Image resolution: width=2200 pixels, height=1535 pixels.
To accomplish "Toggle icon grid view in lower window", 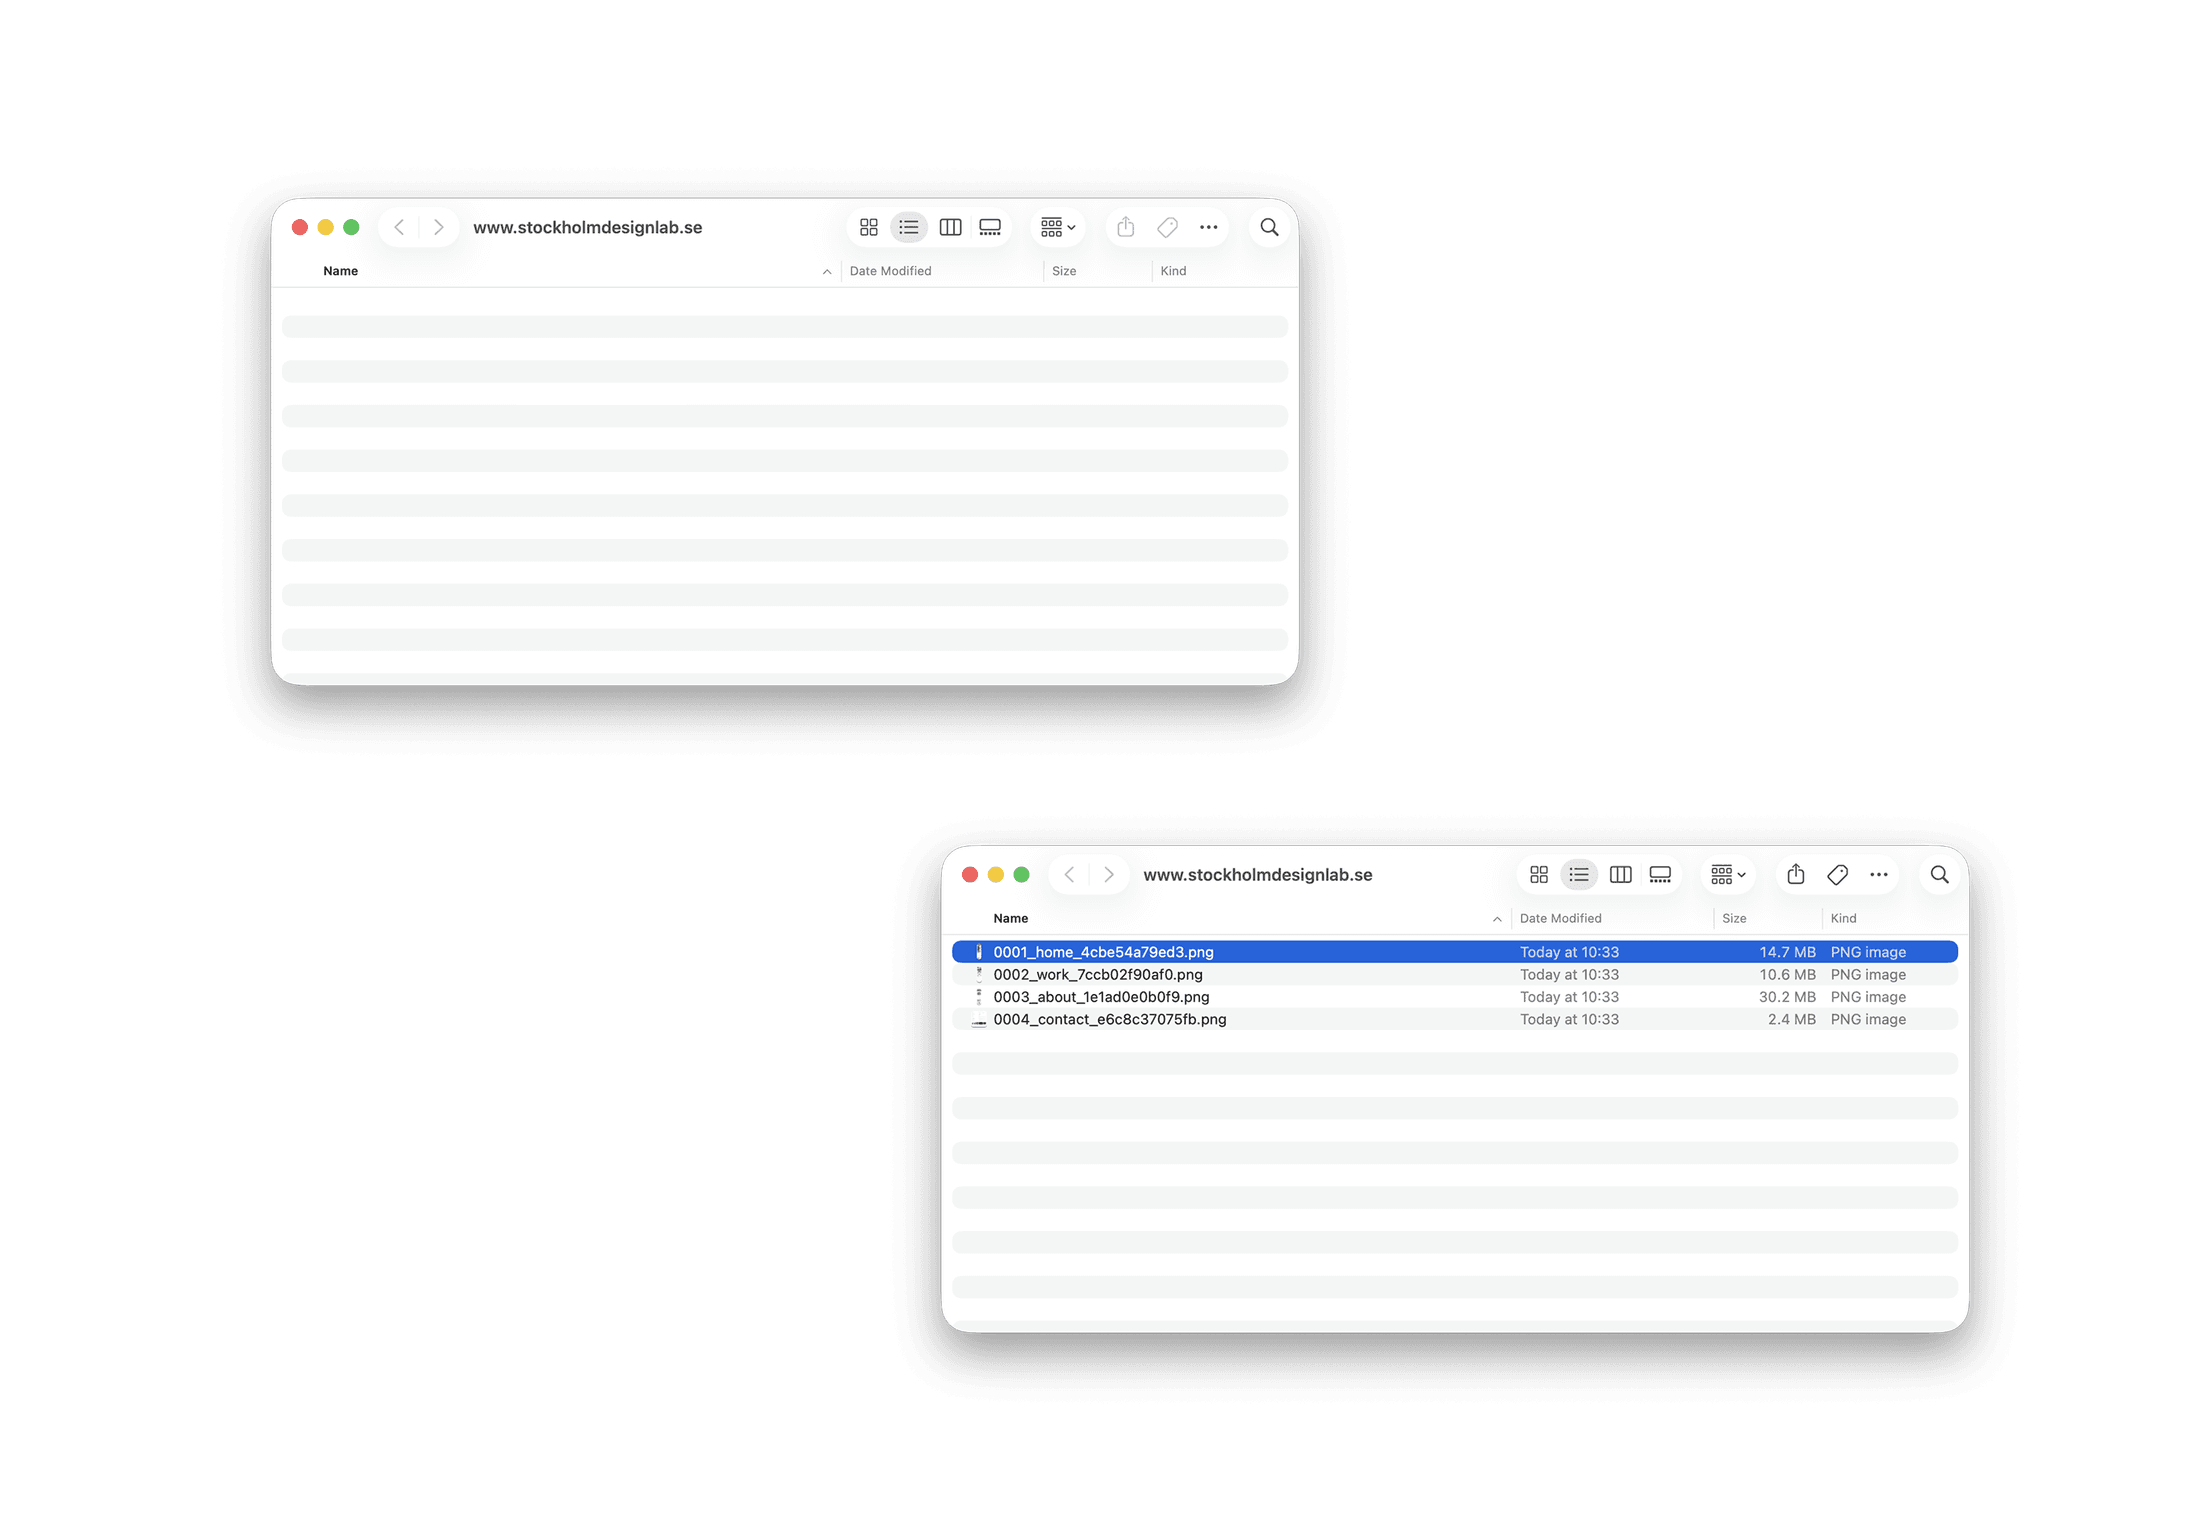I will (x=1539, y=875).
